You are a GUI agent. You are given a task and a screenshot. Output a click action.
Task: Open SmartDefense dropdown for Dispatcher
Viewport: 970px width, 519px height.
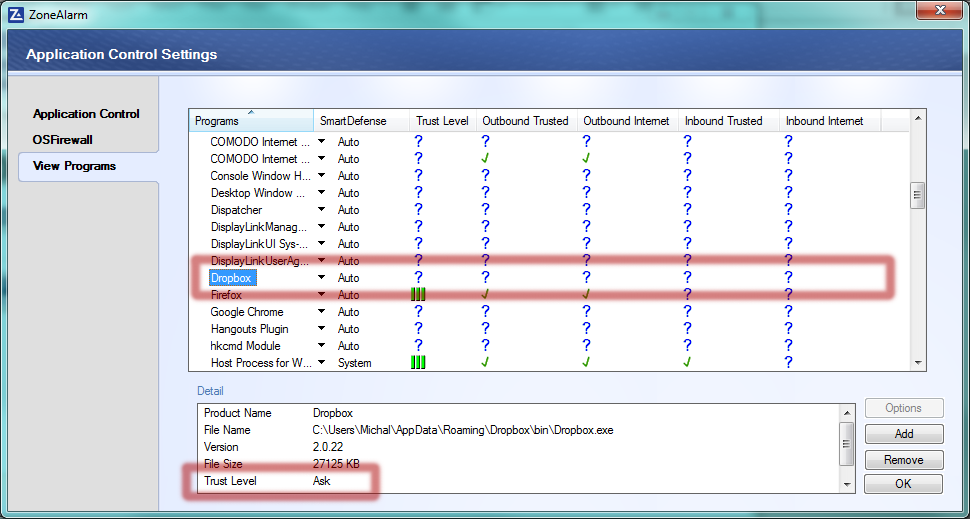click(322, 209)
